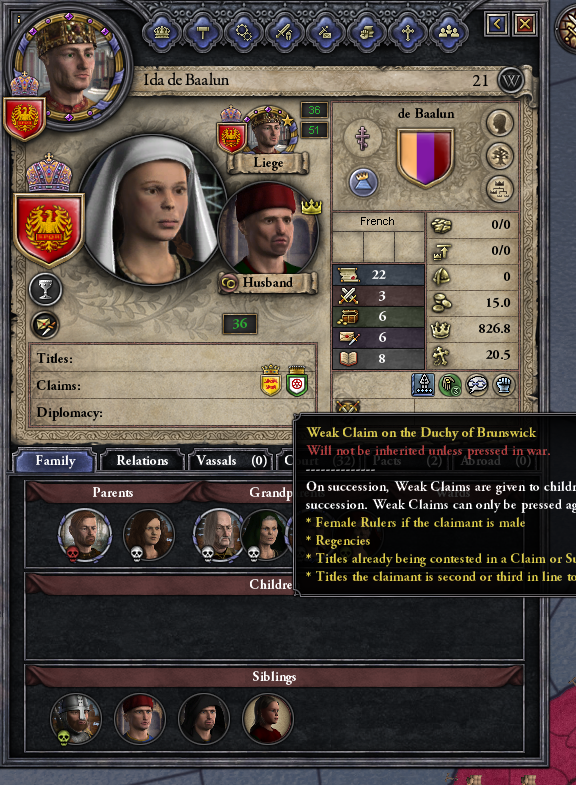Go back with the yellow arrow button
The image size is (576, 785).
coord(497,23)
